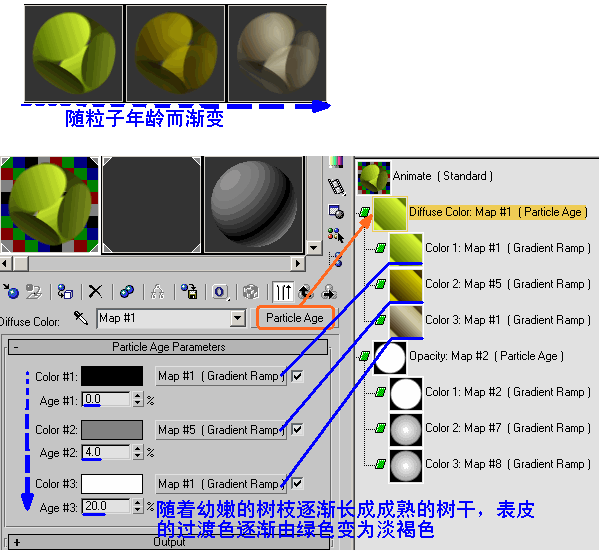Click Go Forward to Sibling icon
The height and width of the screenshot is (550, 599).
(x=329, y=292)
